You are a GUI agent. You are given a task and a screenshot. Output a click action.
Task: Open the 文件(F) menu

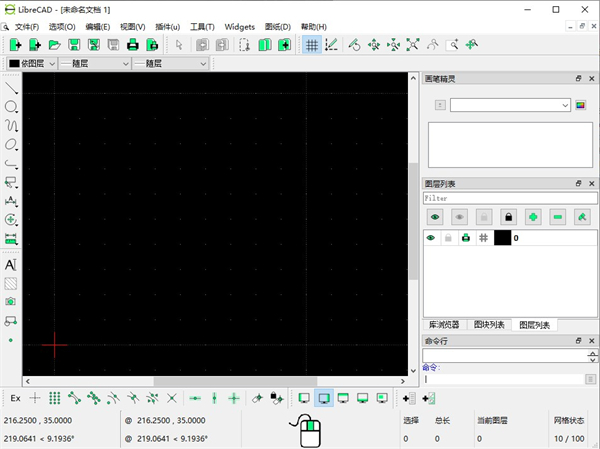click(27, 27)
